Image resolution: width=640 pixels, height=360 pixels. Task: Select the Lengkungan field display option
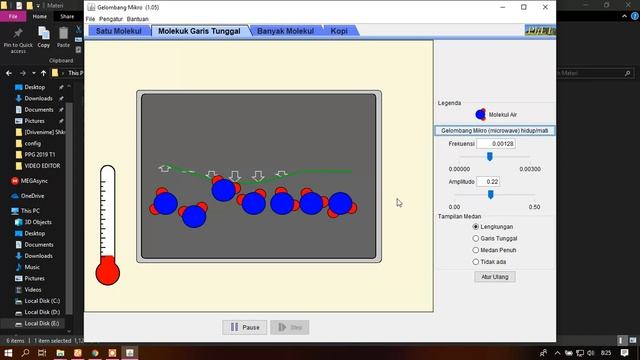click(x=476, y=227)
